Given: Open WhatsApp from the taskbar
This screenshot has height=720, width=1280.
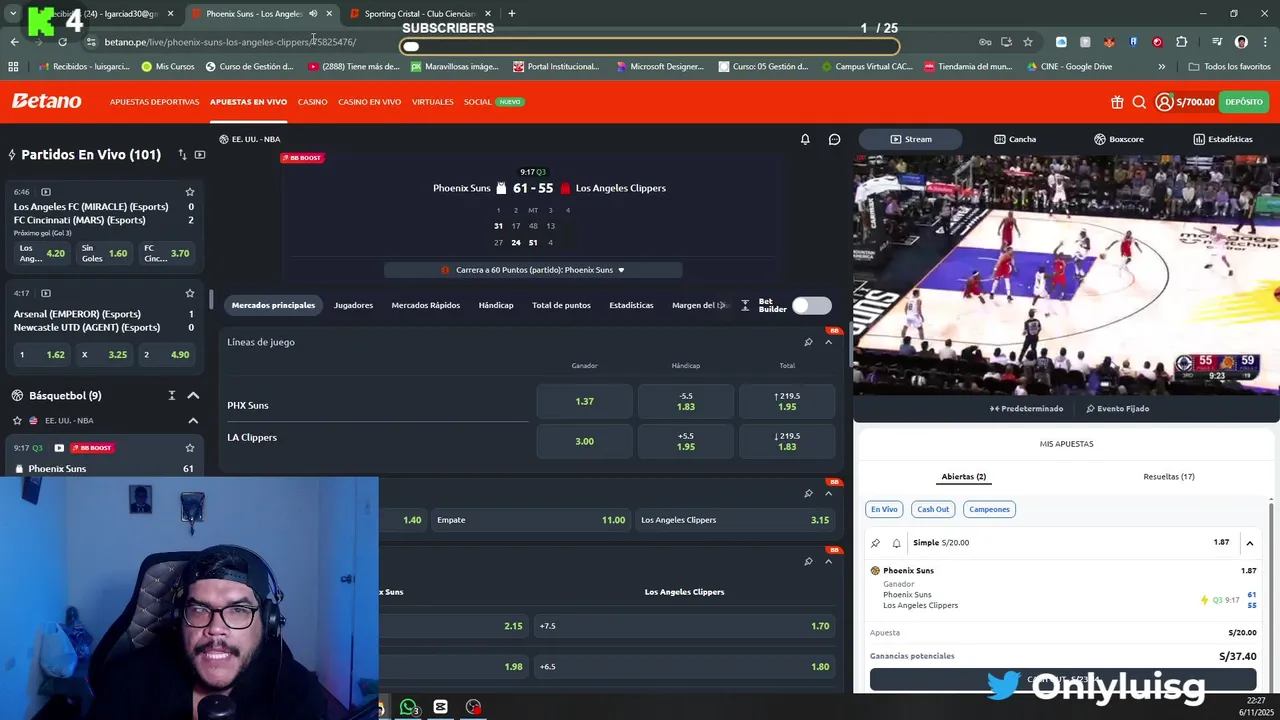Looking at the screenshot, I should click(x=409, y=707).
